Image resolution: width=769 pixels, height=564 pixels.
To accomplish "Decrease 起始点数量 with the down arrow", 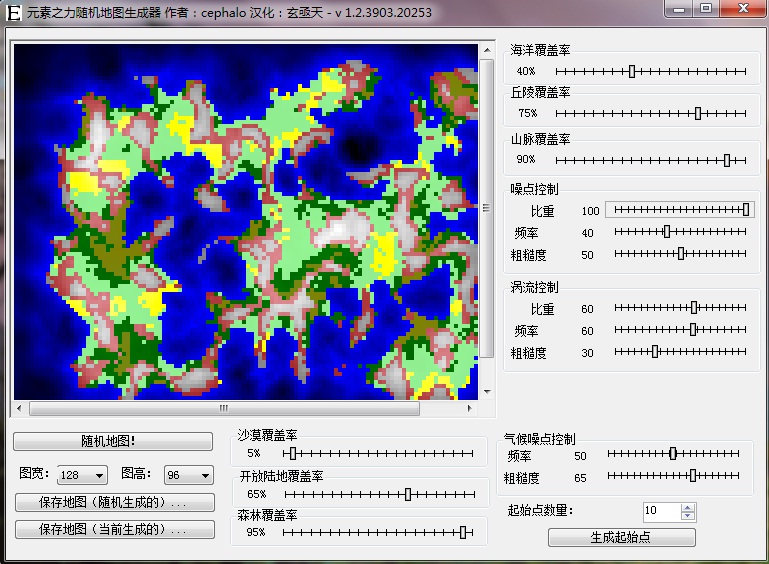I will (688, 515).
